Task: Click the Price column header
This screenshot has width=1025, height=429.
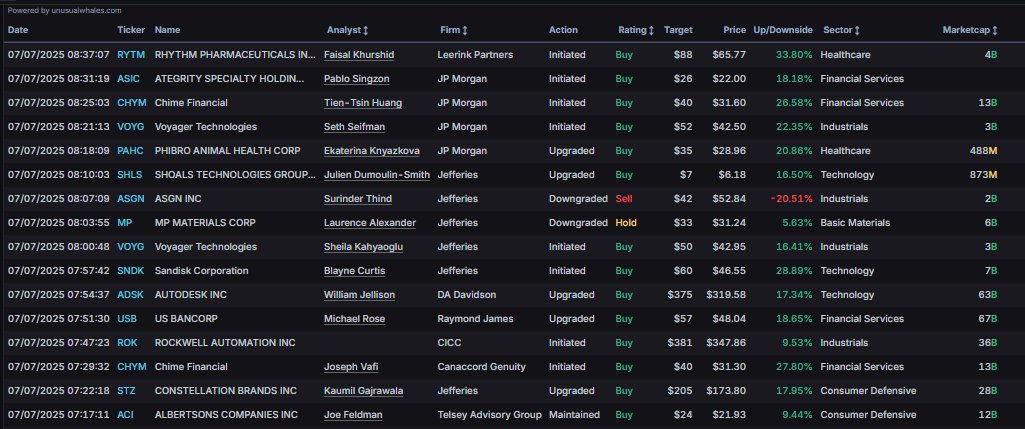Action: [735, 30]
